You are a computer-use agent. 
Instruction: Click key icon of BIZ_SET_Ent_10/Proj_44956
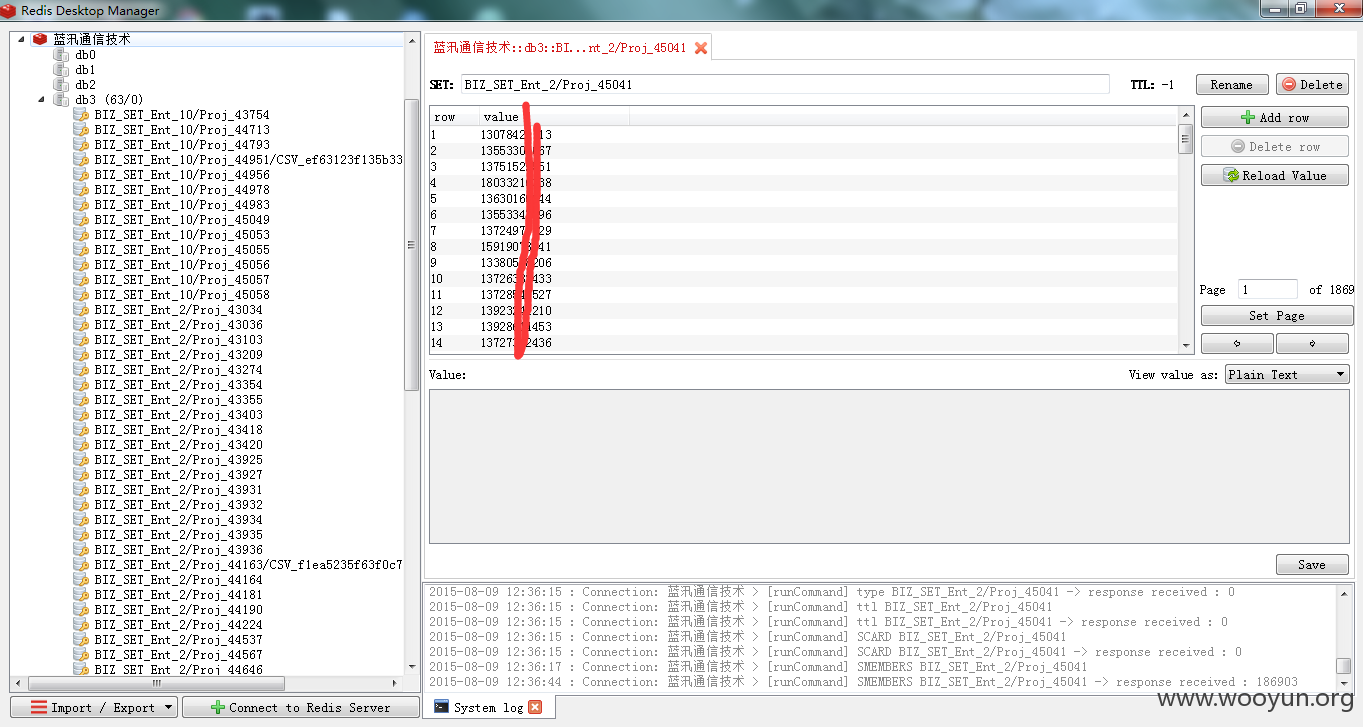81,175
